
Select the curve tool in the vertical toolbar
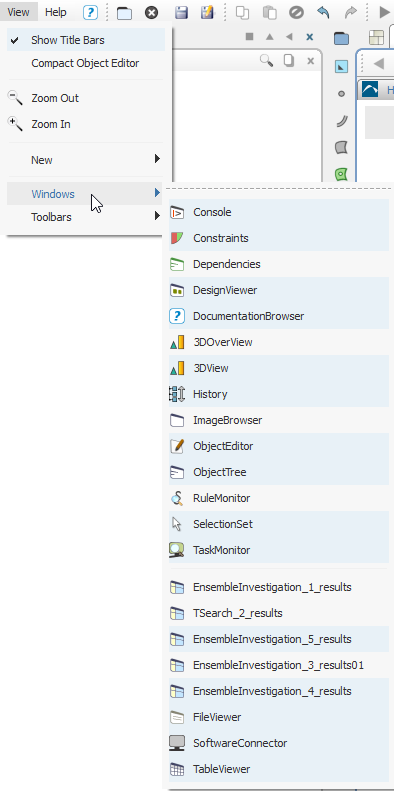342,121
